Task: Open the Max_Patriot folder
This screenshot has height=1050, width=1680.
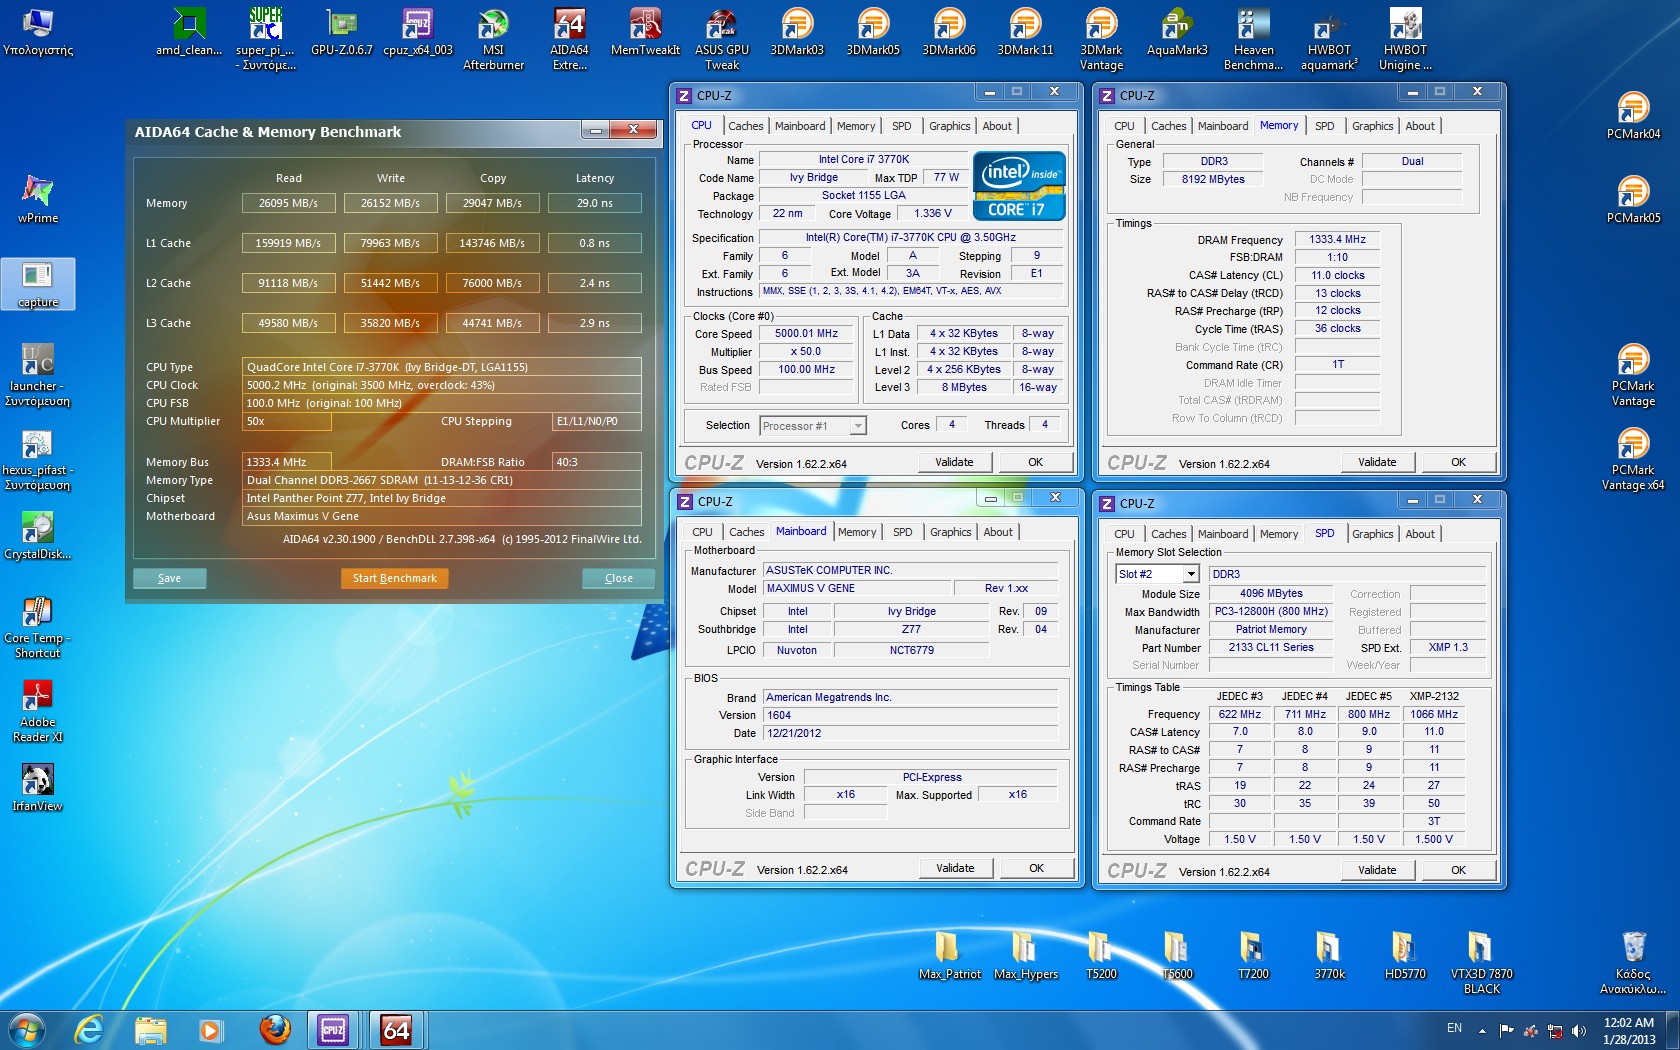Action: (949, 954)
